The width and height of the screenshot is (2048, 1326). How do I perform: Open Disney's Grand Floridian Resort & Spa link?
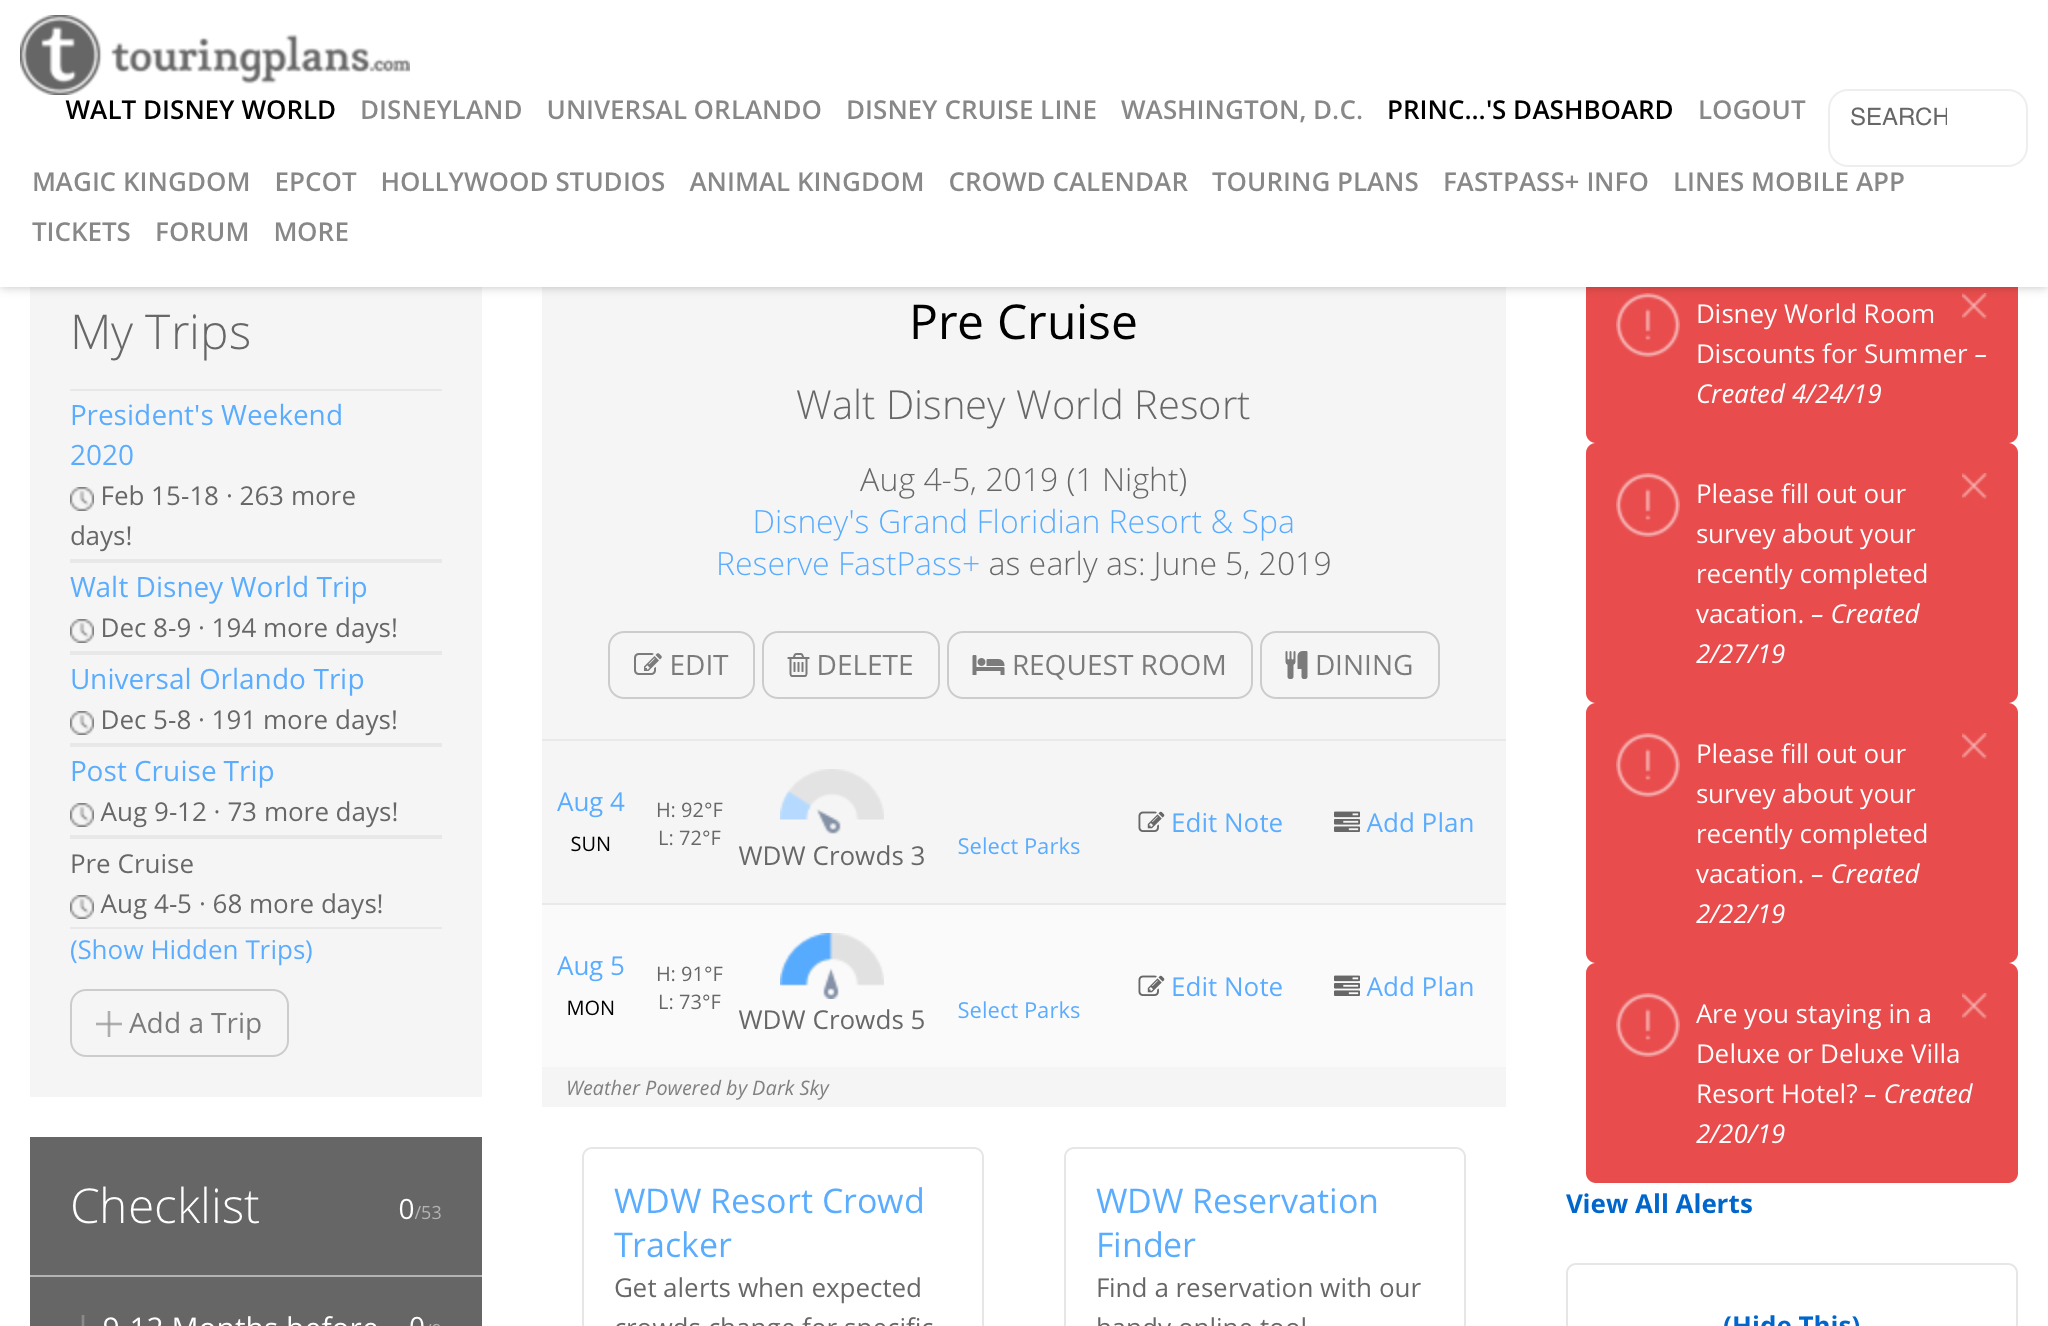[1023, 522]
